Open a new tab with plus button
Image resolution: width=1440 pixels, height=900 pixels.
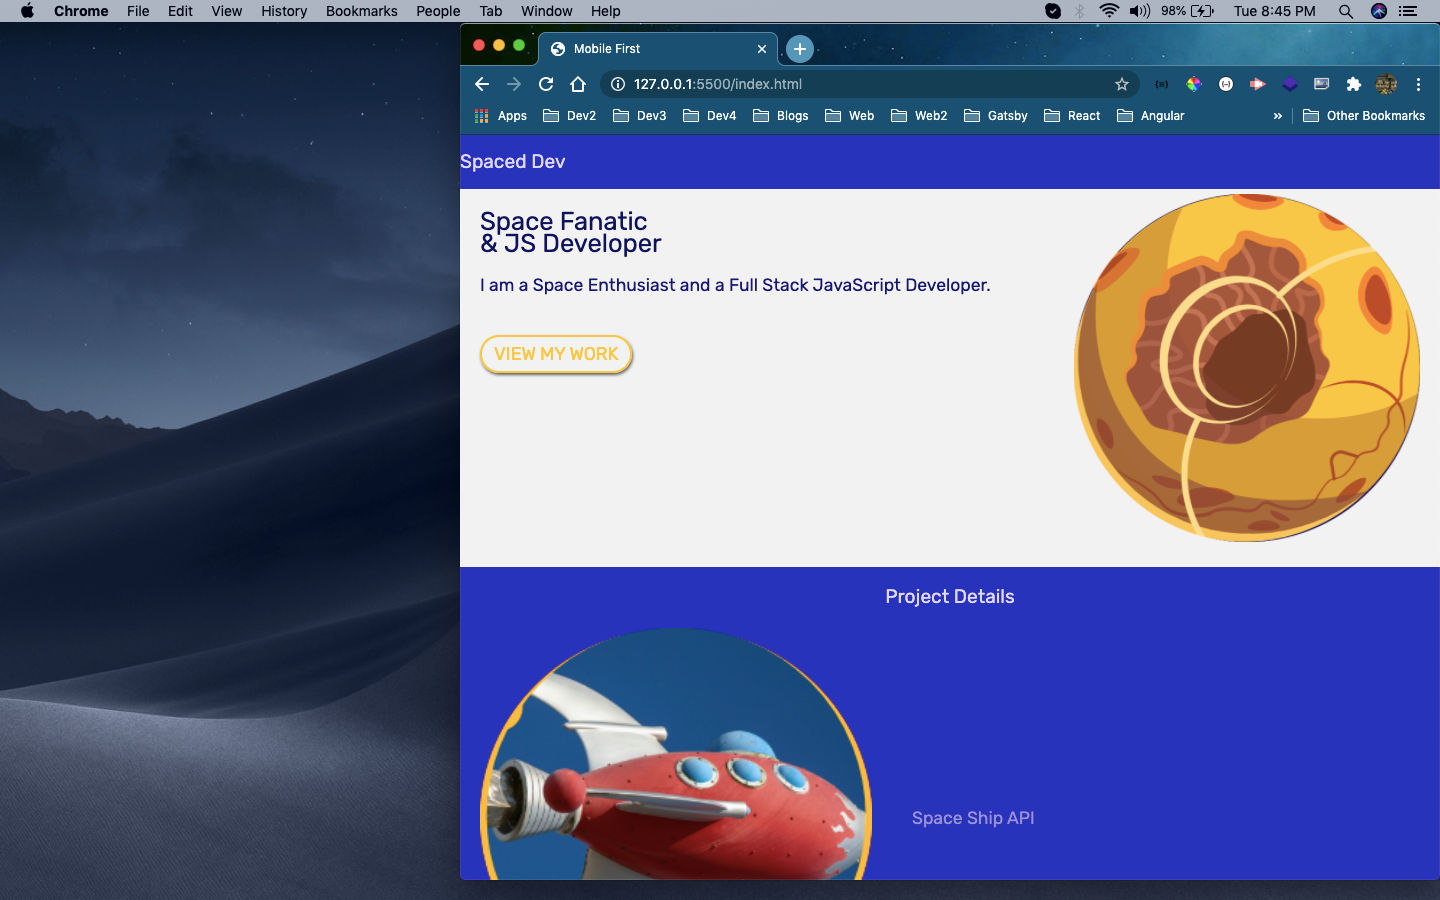[x=799, y=48]
